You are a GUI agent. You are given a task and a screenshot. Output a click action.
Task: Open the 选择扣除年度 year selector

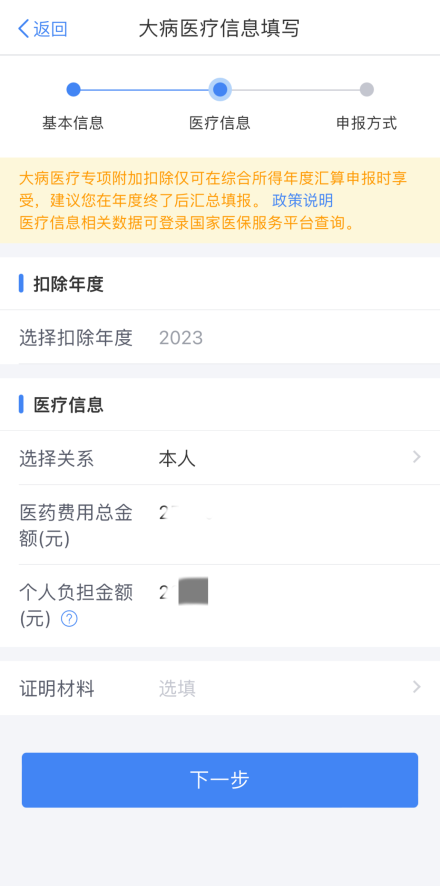(220, 337)
